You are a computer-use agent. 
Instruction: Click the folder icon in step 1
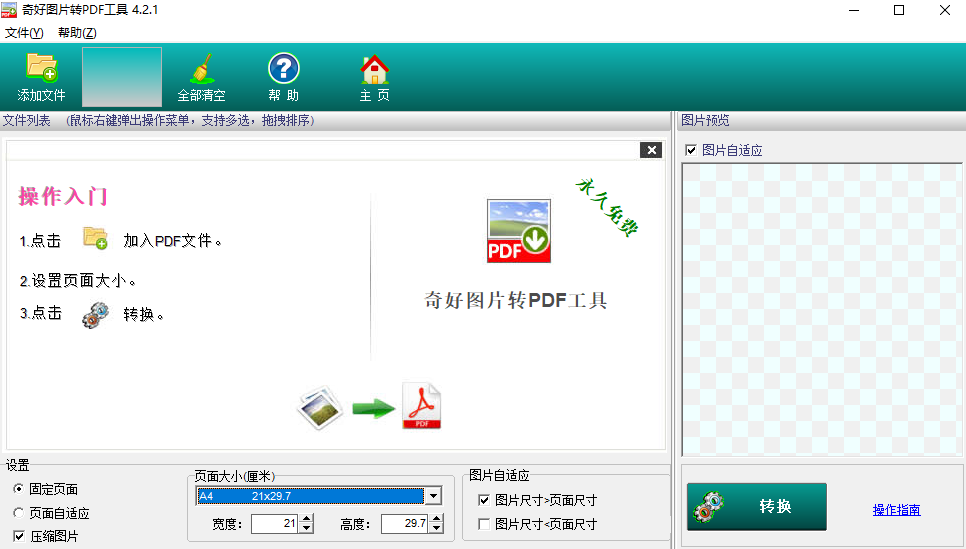pyautogui.click(x=95, y=239)
